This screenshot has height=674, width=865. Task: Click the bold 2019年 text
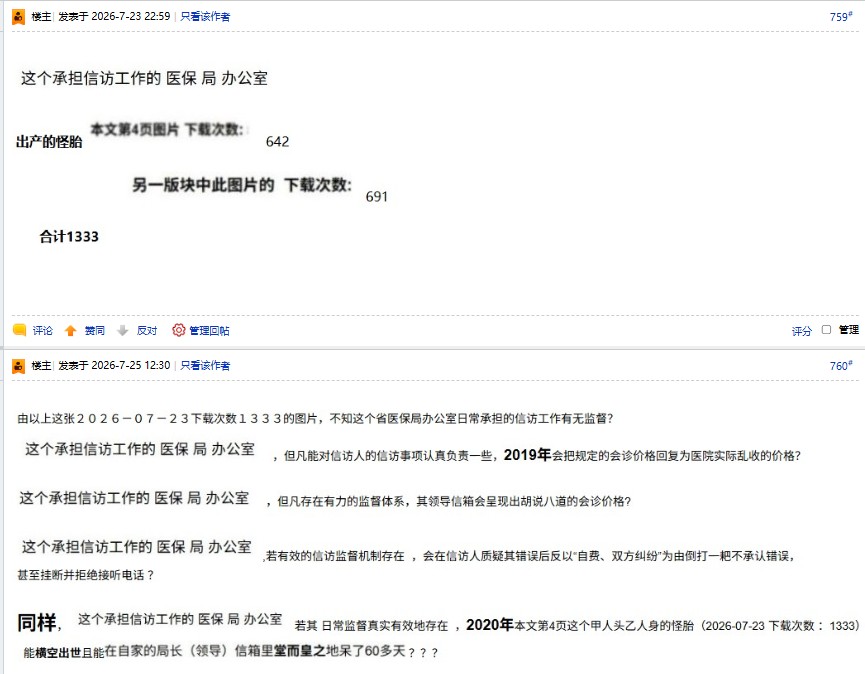point(527,455)
